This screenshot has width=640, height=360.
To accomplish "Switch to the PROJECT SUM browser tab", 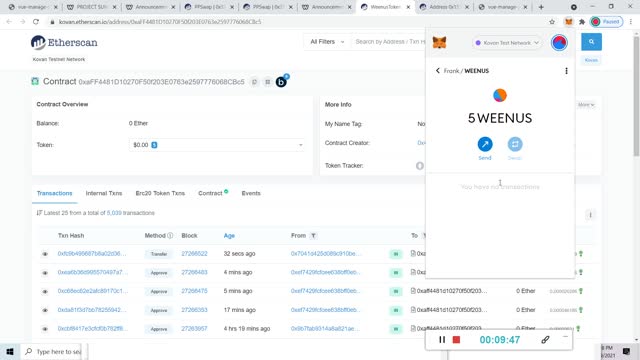I will [92, 7].
